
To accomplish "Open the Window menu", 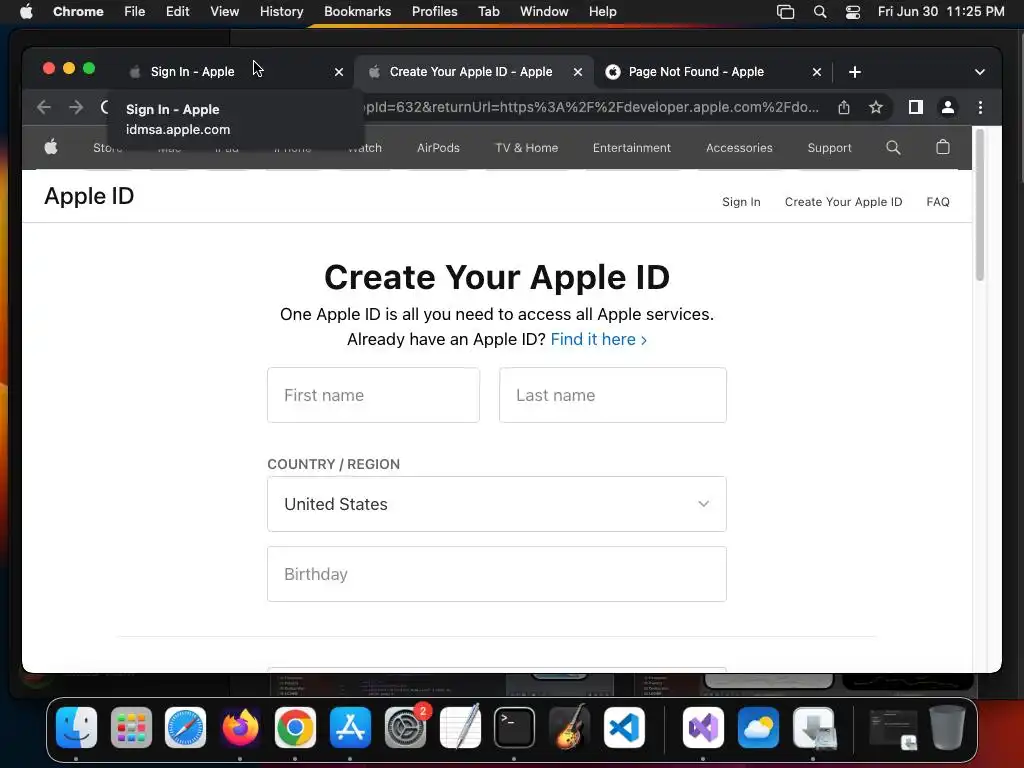I will point(544,12).
